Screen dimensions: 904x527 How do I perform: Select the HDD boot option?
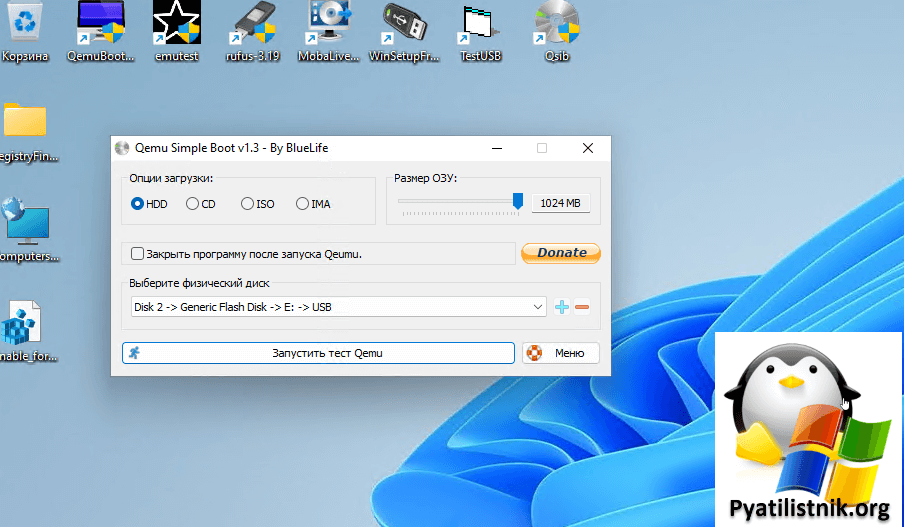click(138, 204)
